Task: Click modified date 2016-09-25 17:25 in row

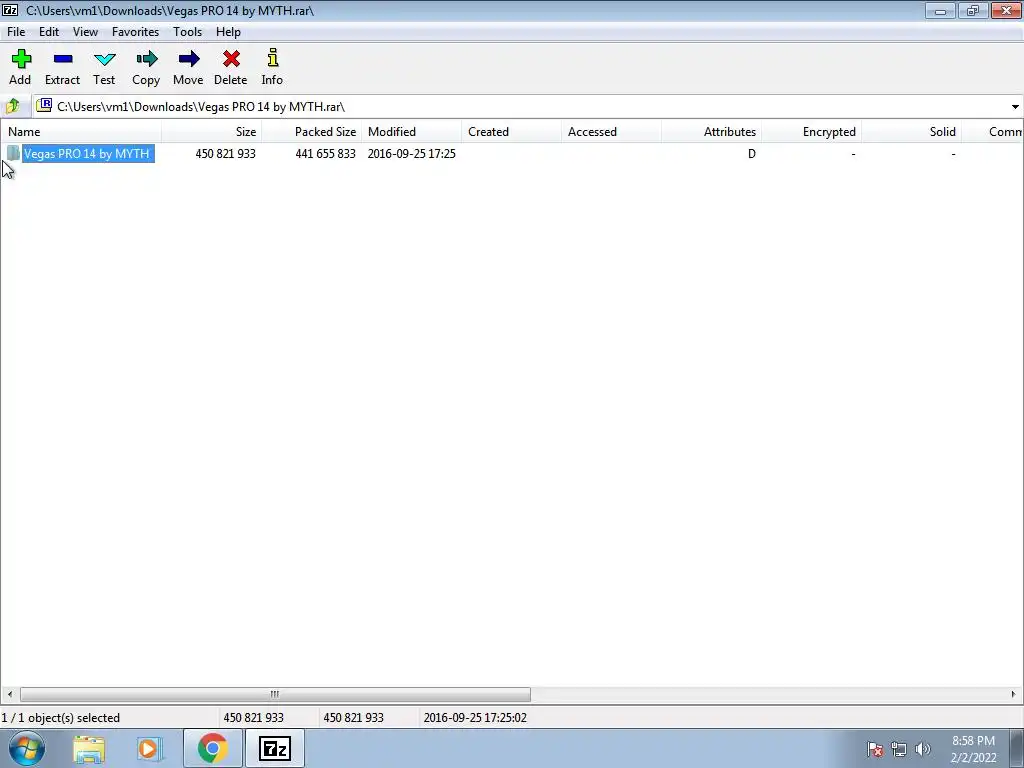Action: (x=411, y=153)
